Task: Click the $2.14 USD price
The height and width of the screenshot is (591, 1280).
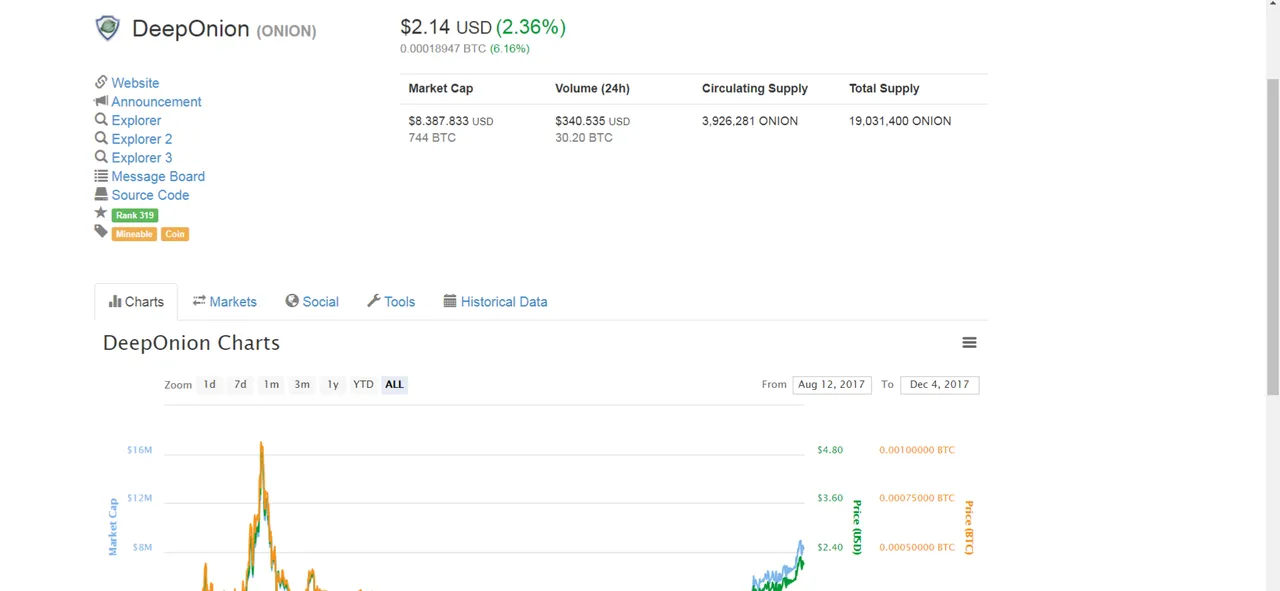Action: [x=446, y=27]
